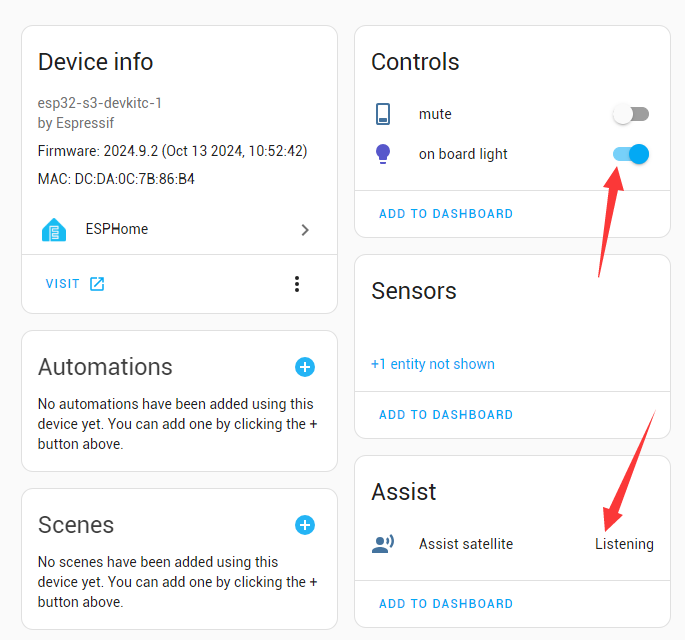Expand the ESPHome integration chevron
This screenshot has height=640, width=685.
305,230
